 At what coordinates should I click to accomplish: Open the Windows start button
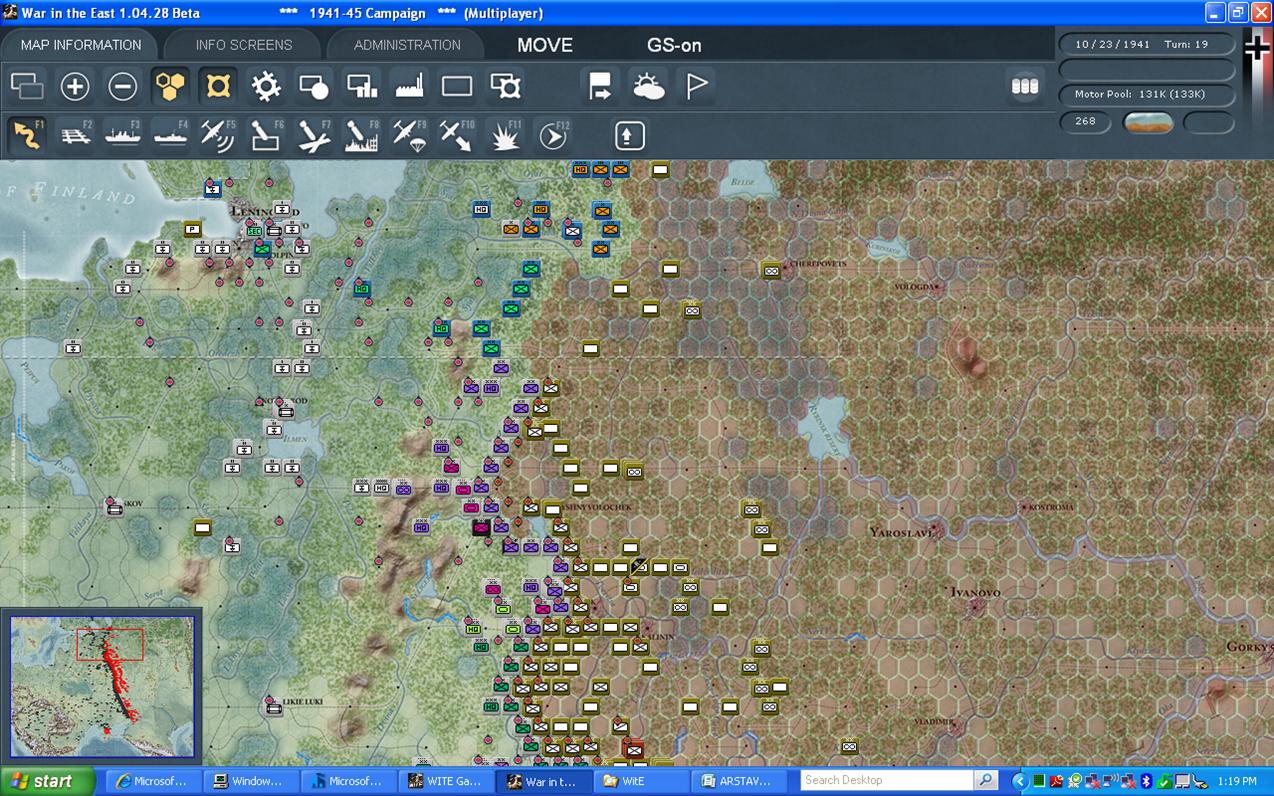[x=47, y=781]
